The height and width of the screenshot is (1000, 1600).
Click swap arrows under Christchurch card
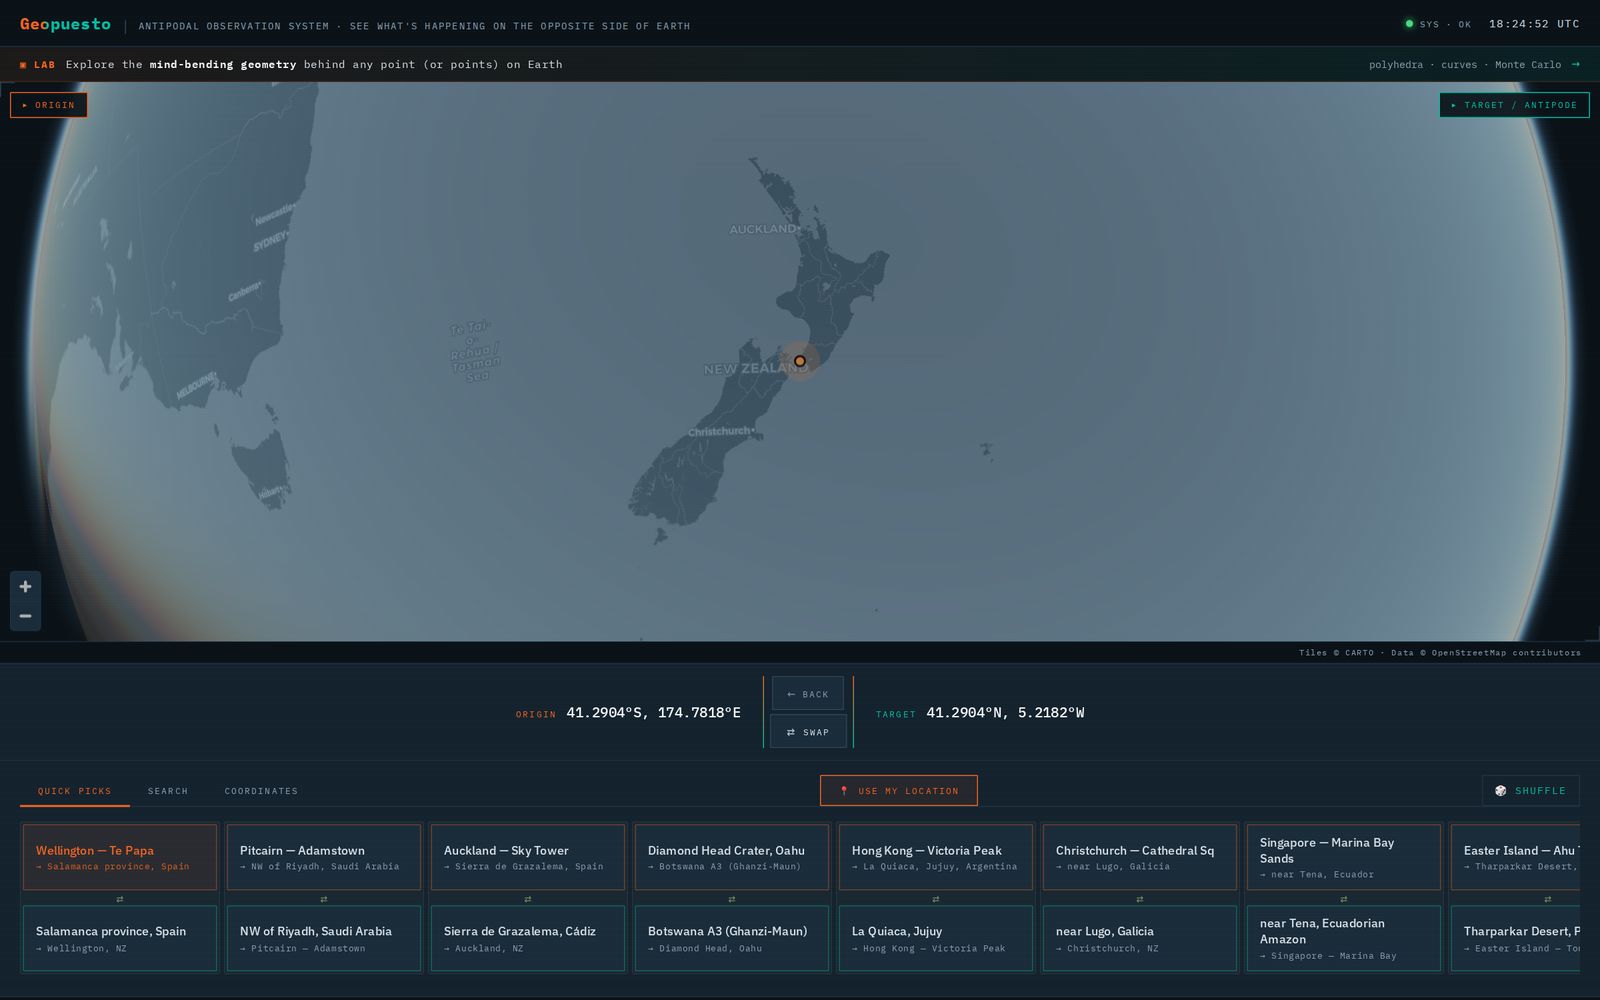(1140, 899)
